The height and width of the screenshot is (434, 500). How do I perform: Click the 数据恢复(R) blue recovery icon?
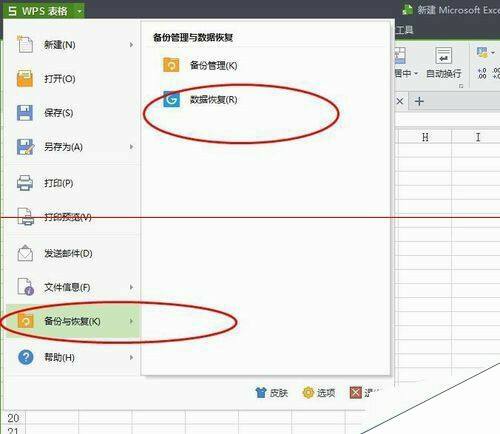point(171,99)
